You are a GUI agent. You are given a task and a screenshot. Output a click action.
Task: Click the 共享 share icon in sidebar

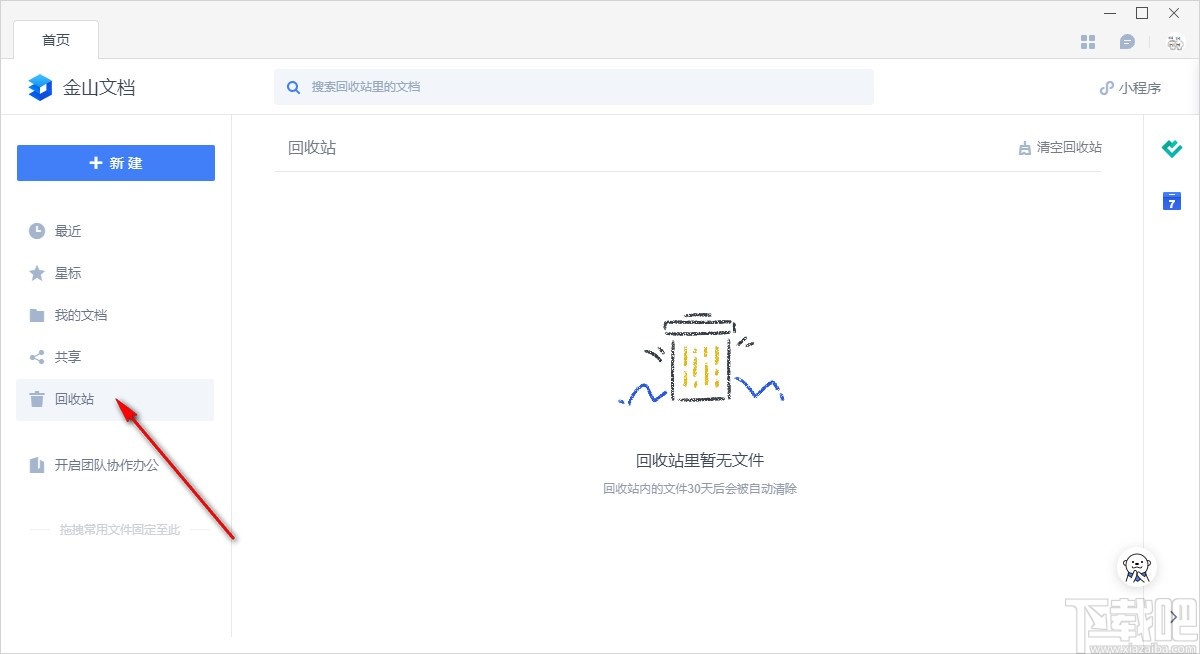coord(34,357)
